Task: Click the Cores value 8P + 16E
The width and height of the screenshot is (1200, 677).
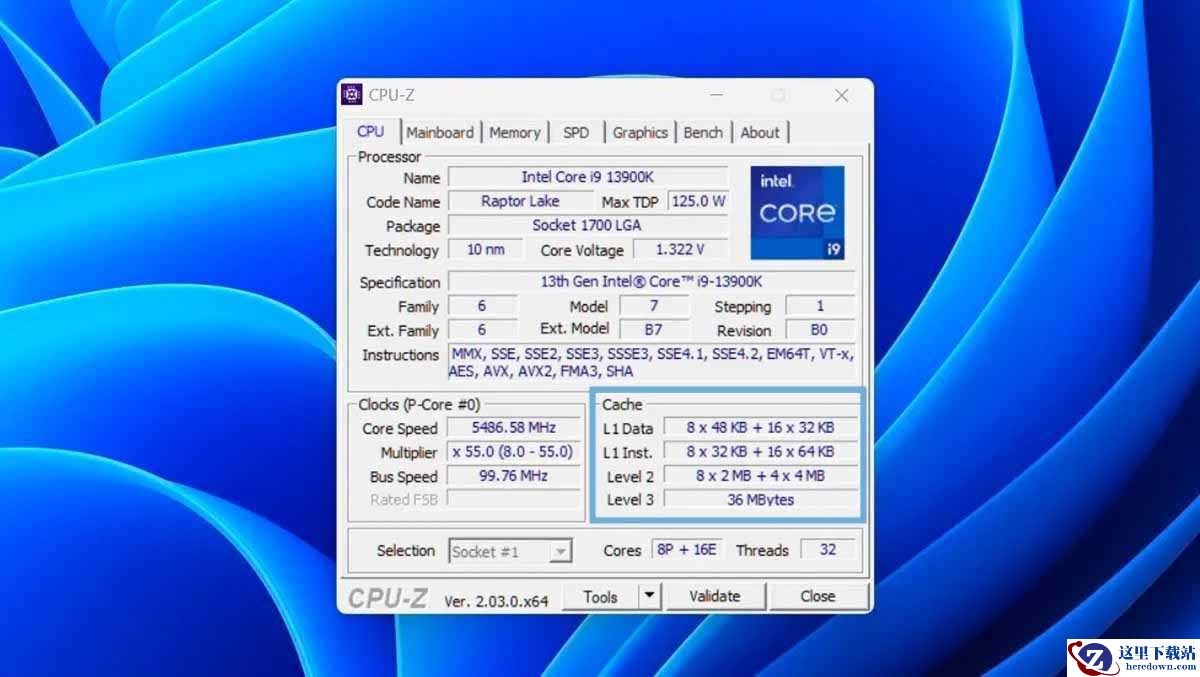Action: pos(686,550)
